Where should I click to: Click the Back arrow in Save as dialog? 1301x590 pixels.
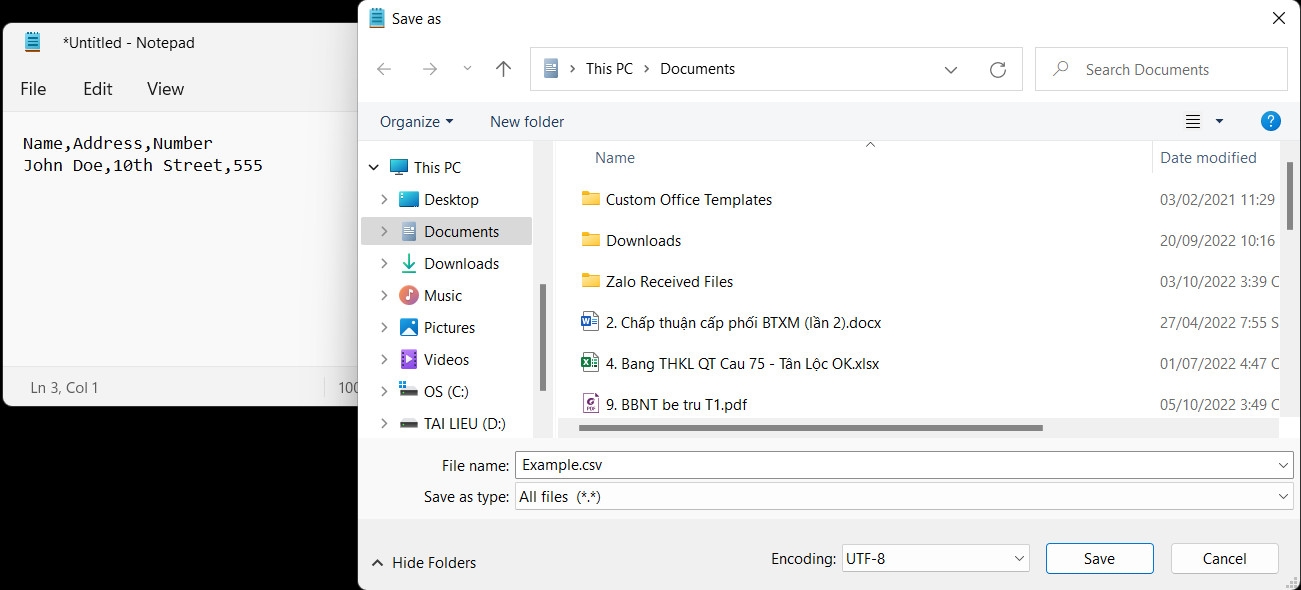[x=384, y=69]
